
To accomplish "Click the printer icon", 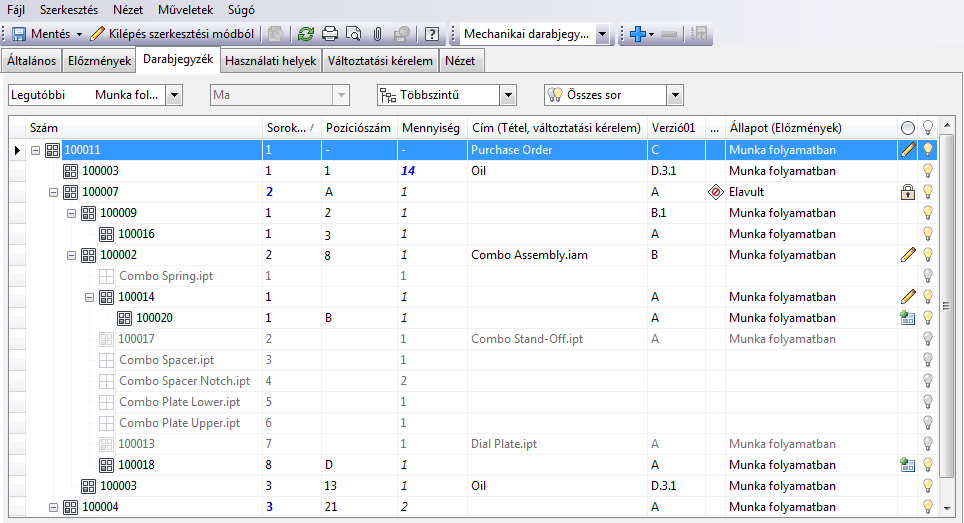I will pos(330,34).
